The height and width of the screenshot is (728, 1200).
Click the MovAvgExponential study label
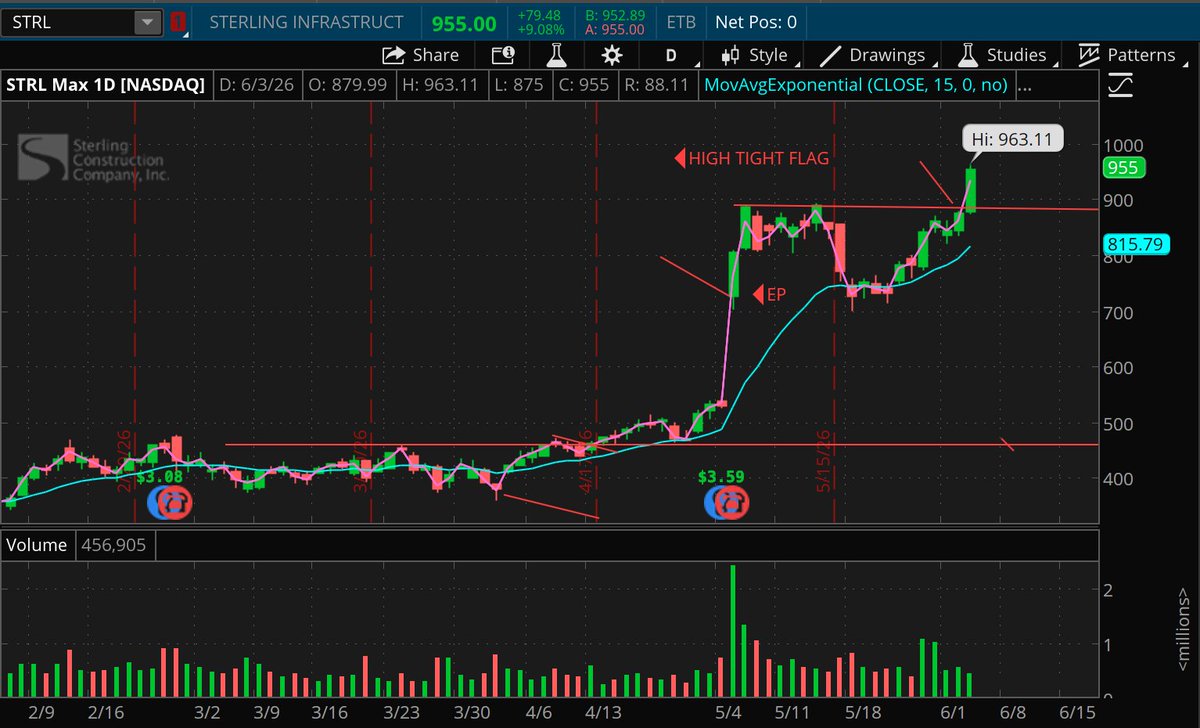(x=854, y=86)
